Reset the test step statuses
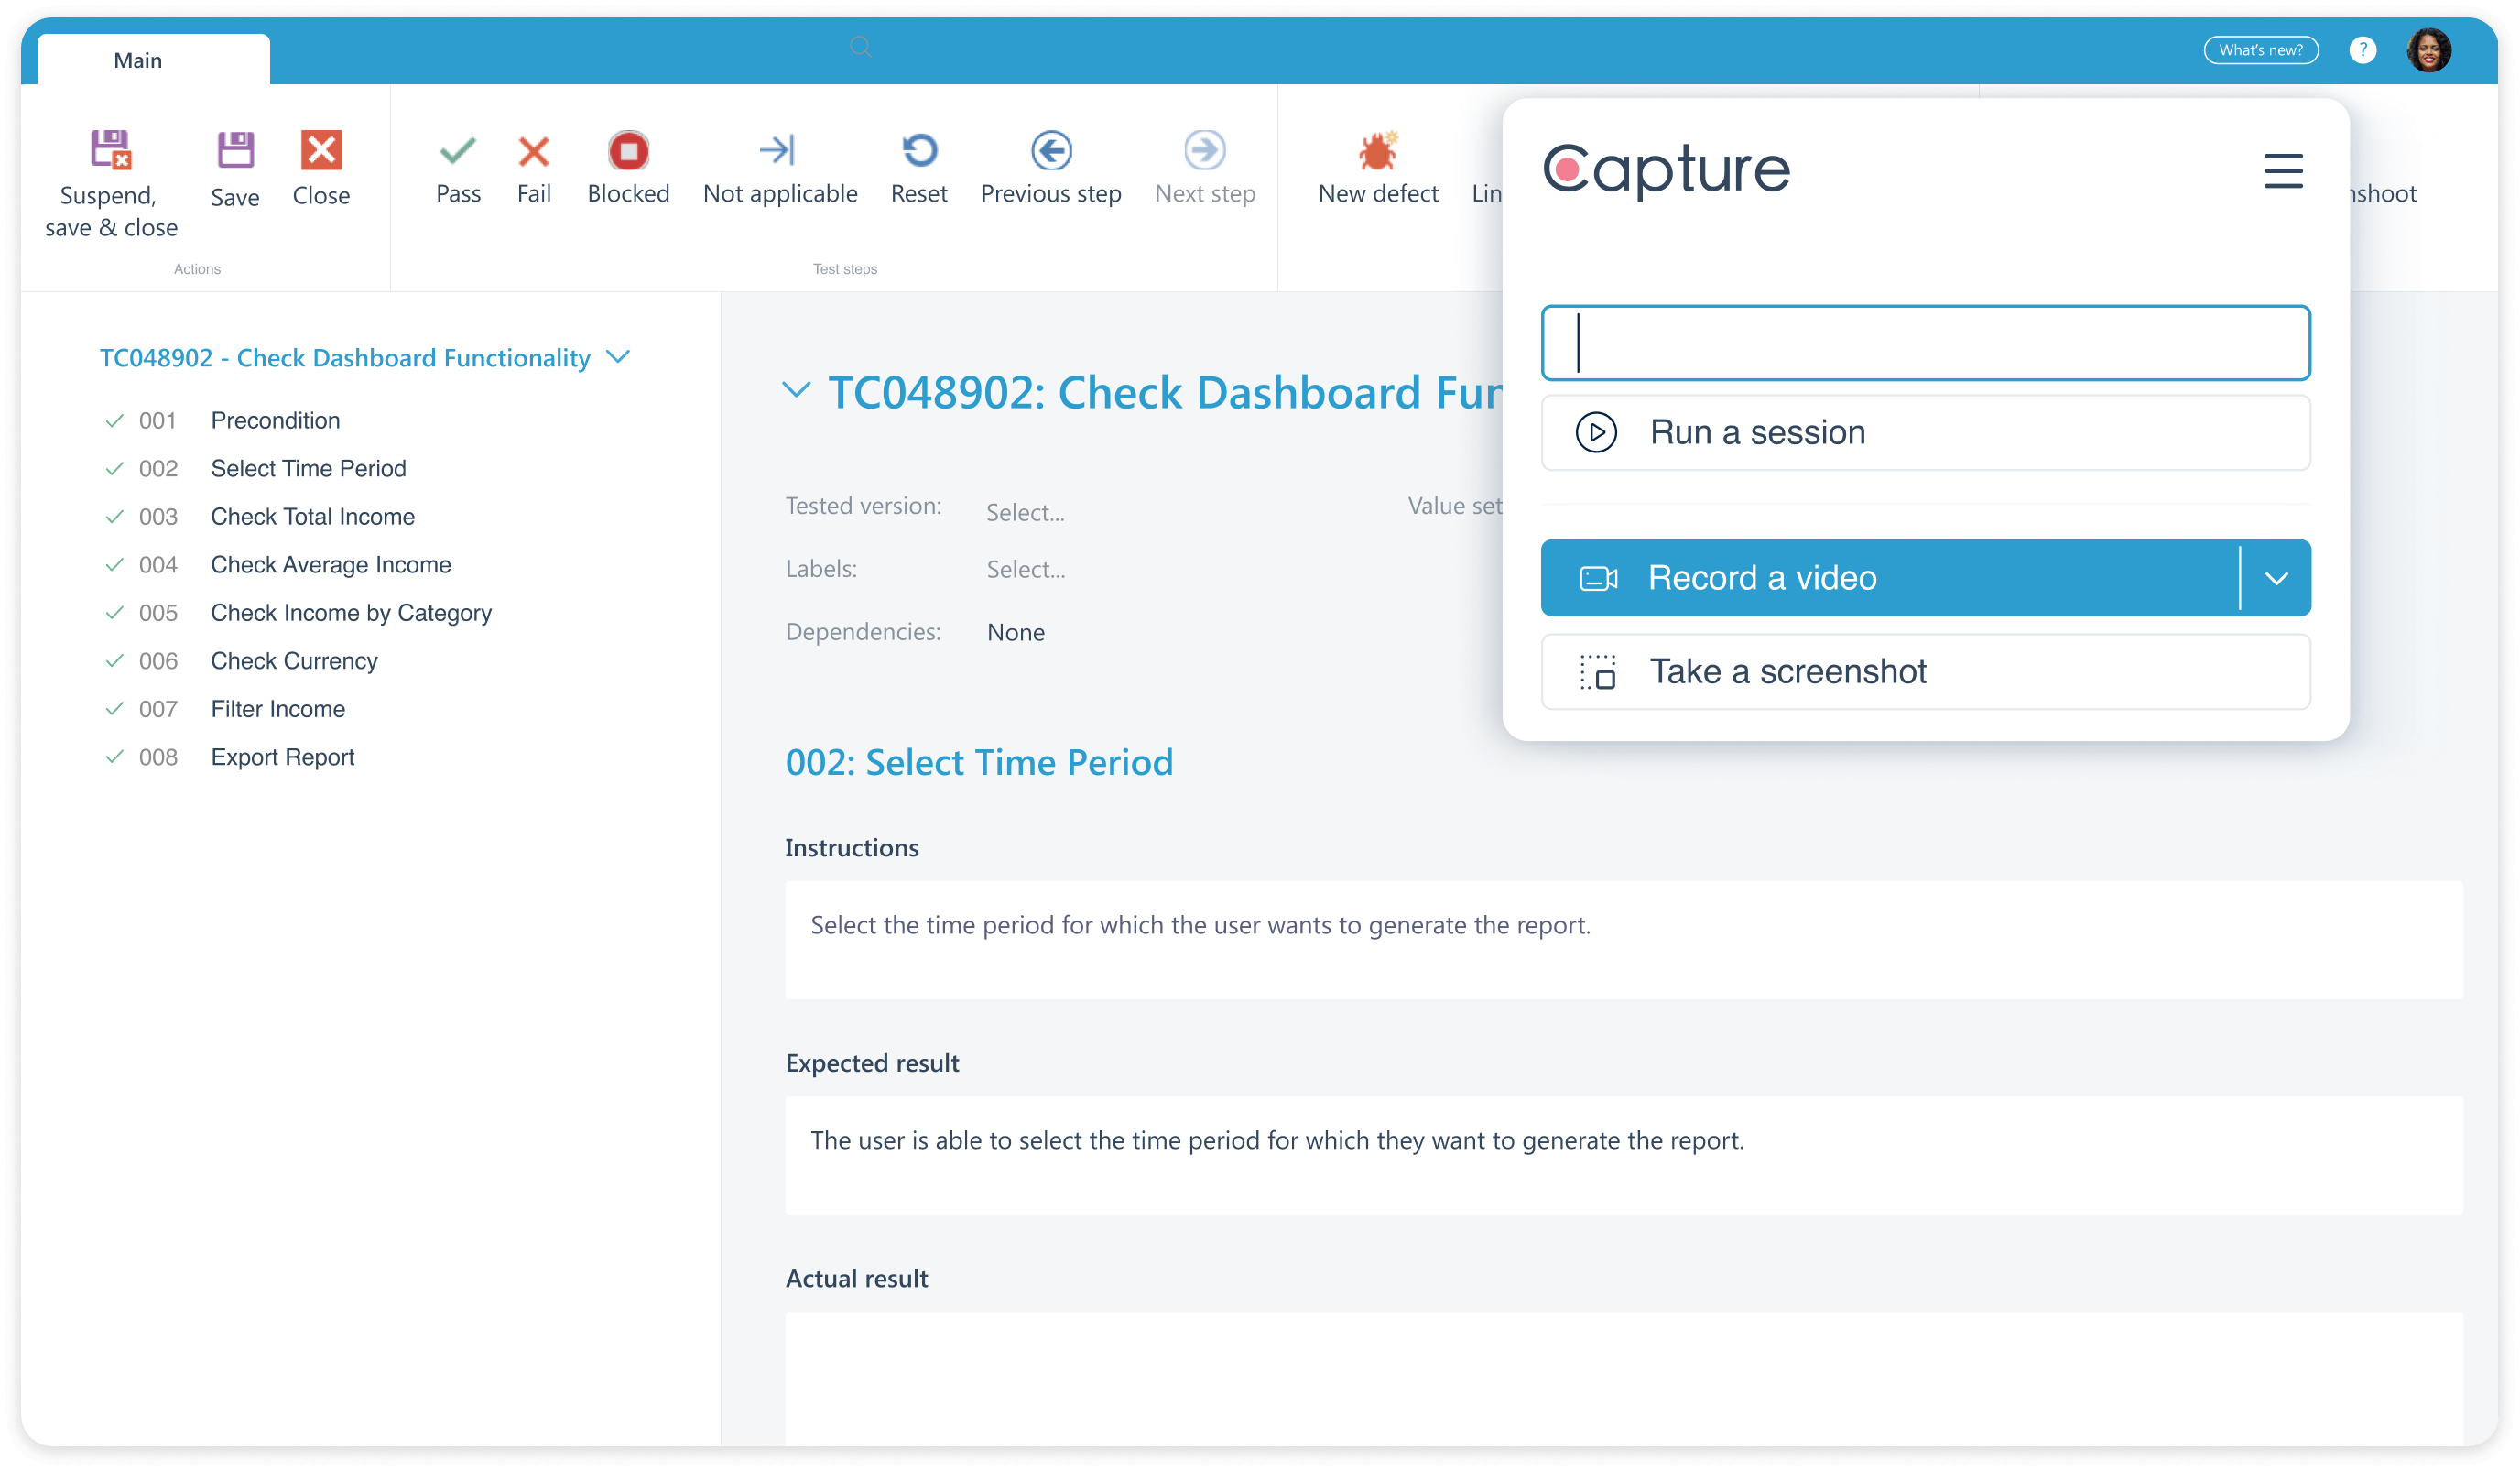The height and width of the screenshot is (1471, 2520). pyautogui.click(x=919, y=167)
